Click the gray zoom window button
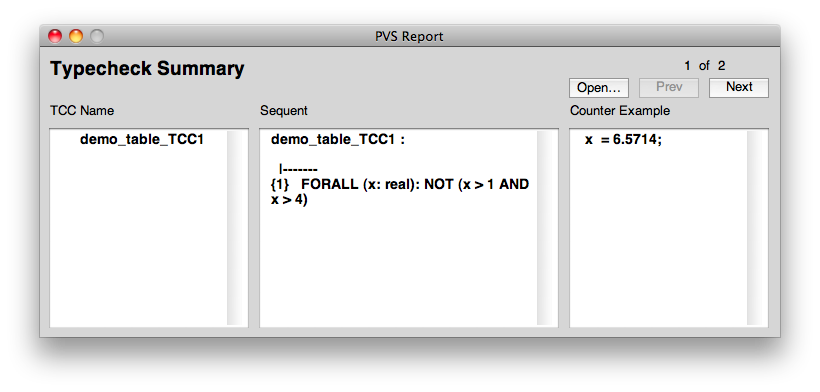The image size is (820, 392). (97, 36)
